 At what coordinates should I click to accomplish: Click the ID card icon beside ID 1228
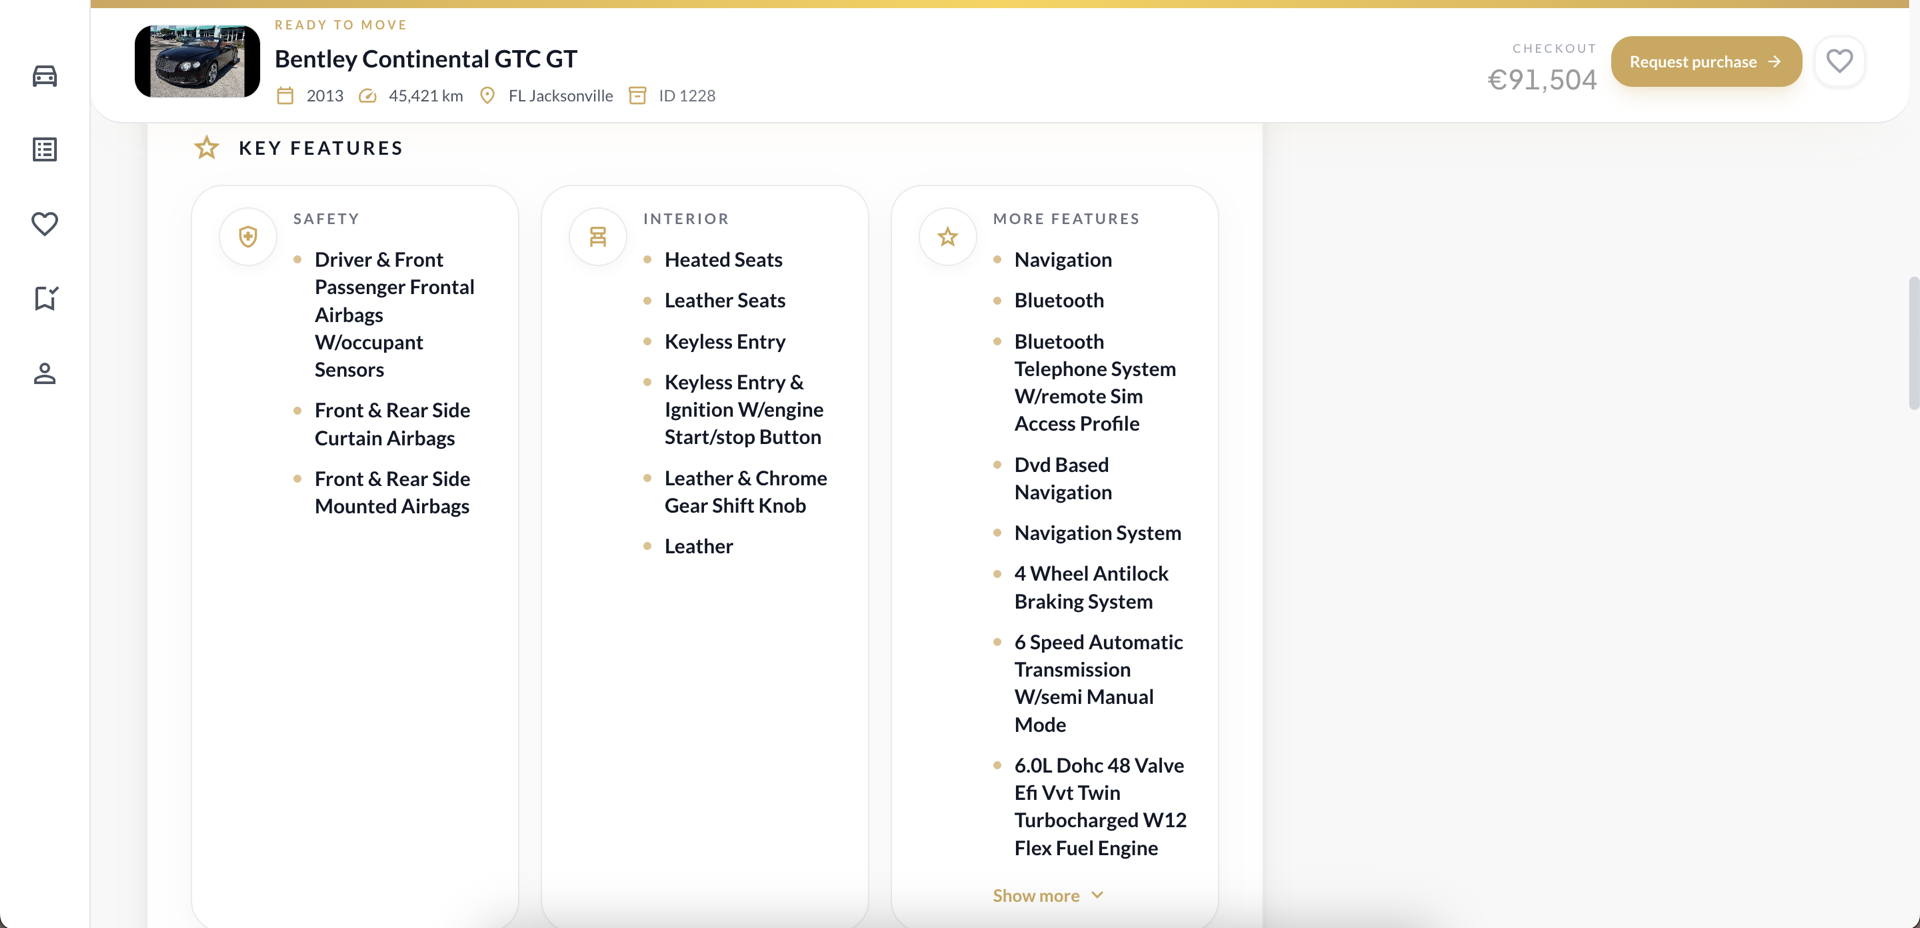pyautogui.click(x=637, y=96)
